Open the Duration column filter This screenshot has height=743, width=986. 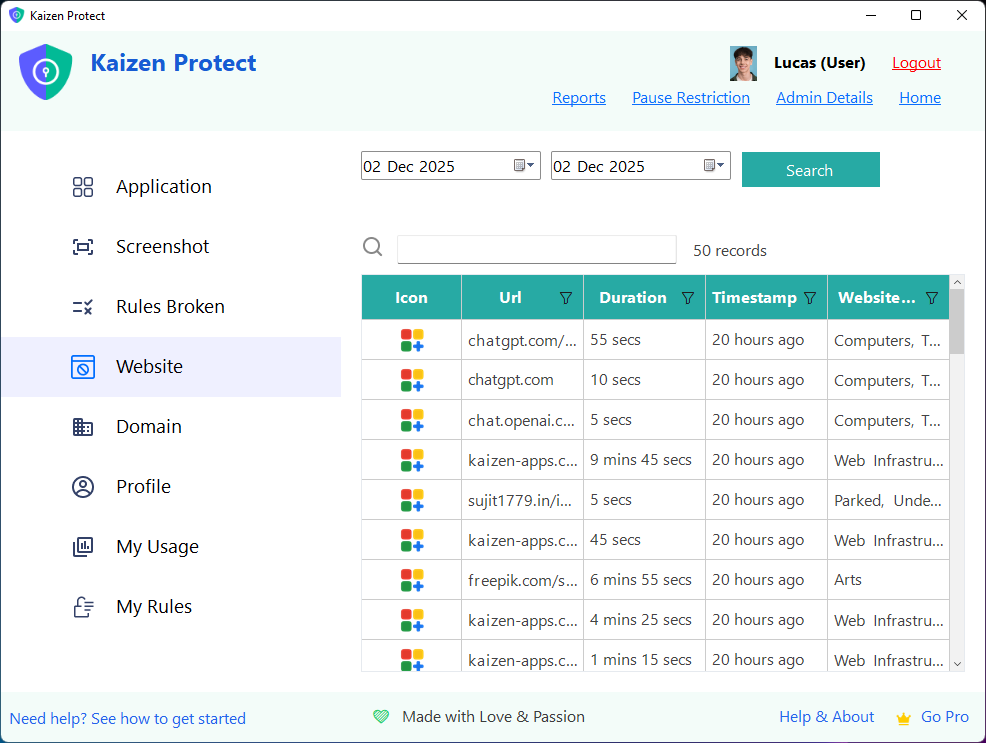688,297
